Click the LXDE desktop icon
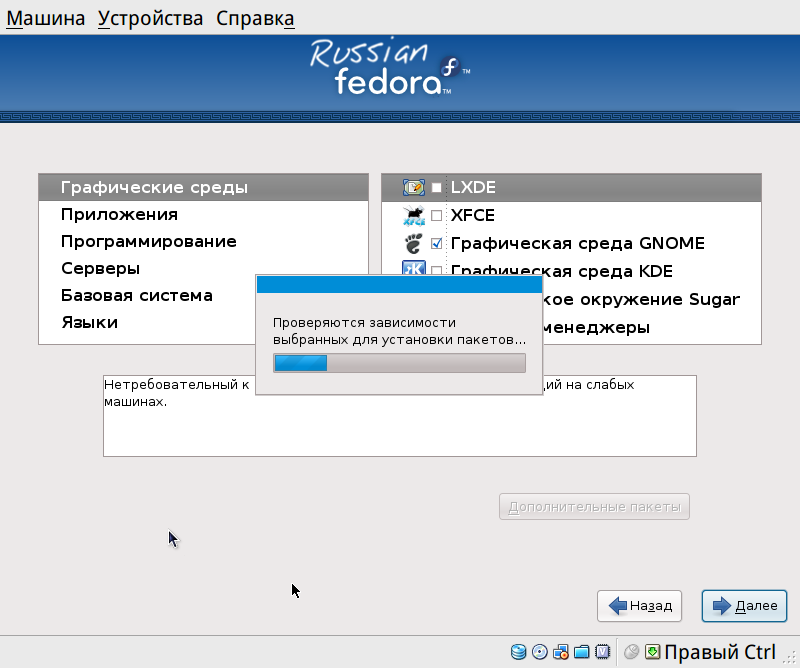Image resolution: width=800 pixels, height=668 pixels. coord(413,187)
